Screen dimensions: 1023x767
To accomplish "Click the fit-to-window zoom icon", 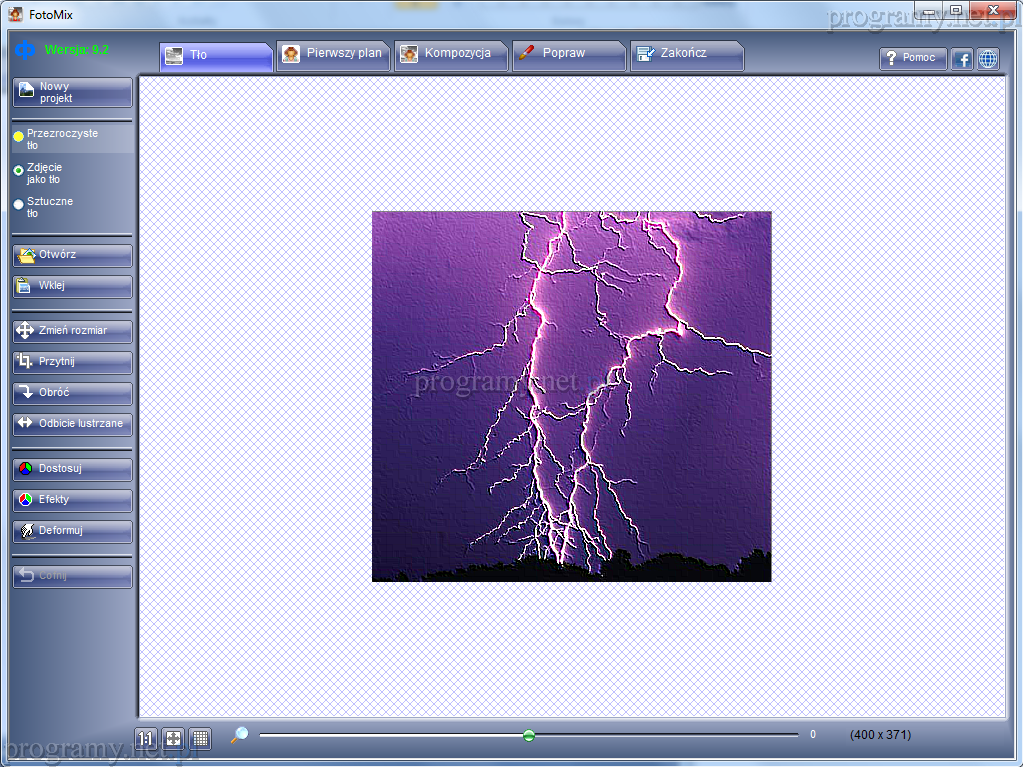I will coord(173,738).
